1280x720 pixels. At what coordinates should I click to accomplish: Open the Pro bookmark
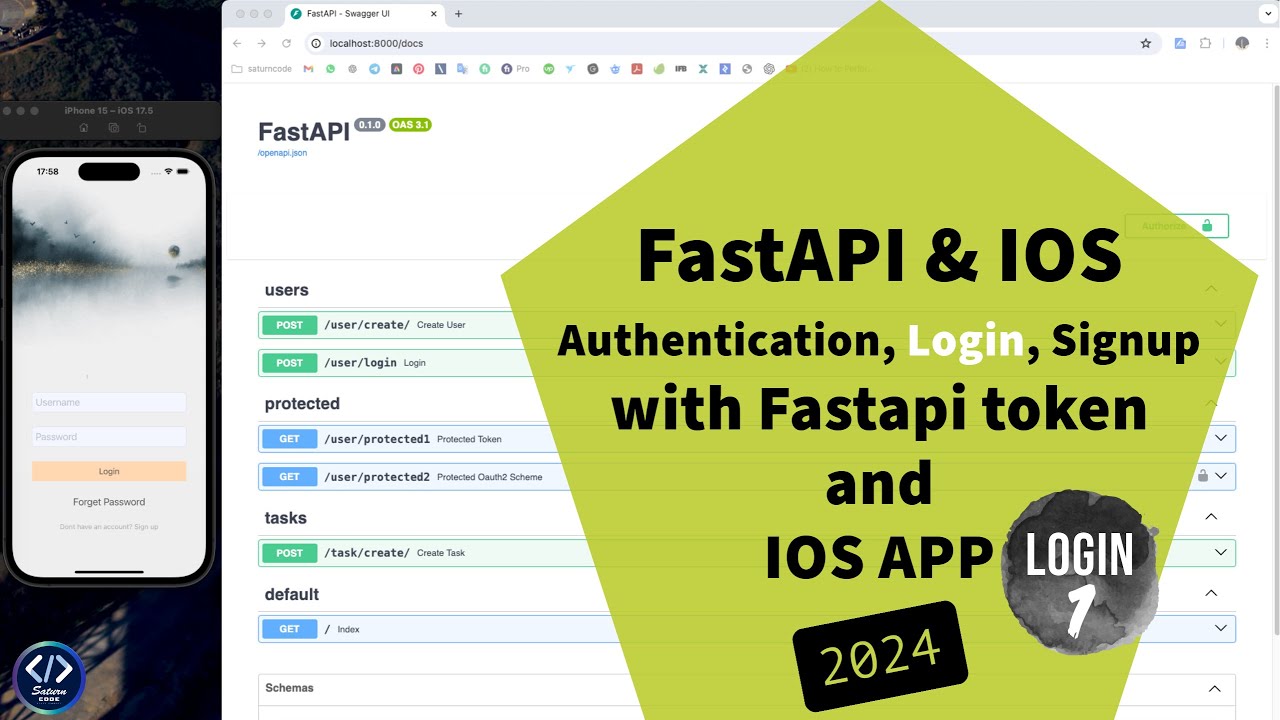[516, 69]
